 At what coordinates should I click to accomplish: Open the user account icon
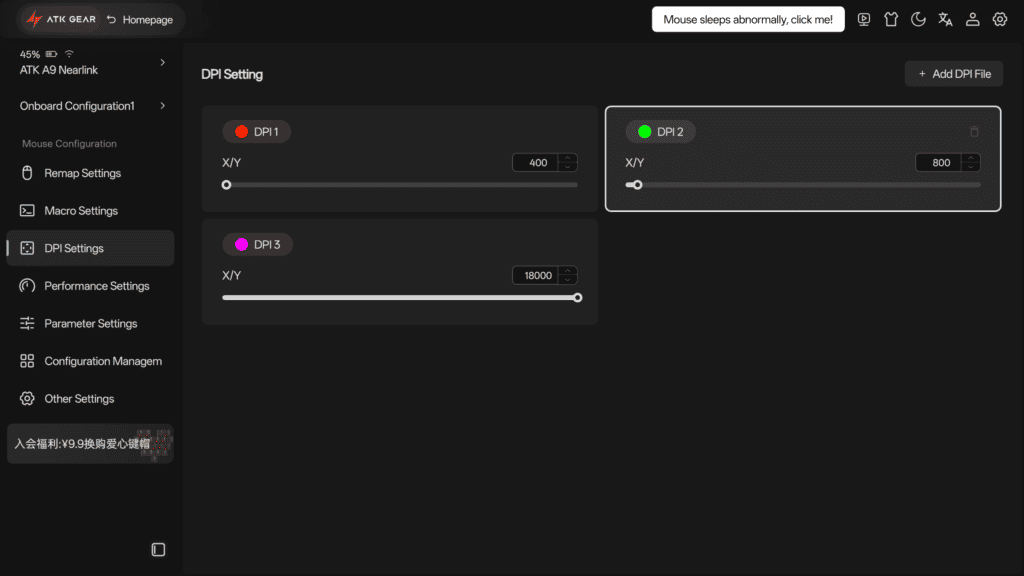pos(972,20)
